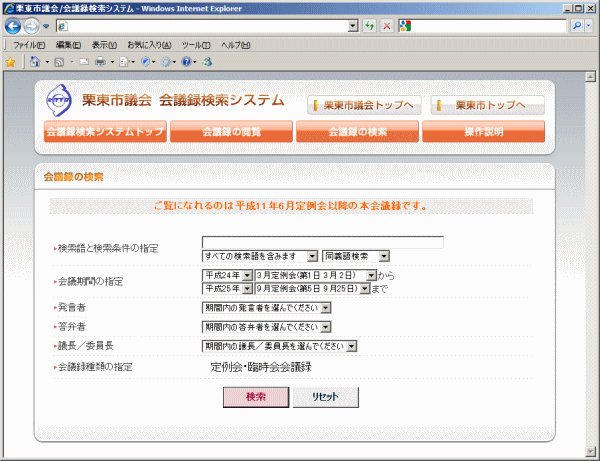
Task: Click the Tools gear icon
Action: pyautogui.click(x=166, y=62)
